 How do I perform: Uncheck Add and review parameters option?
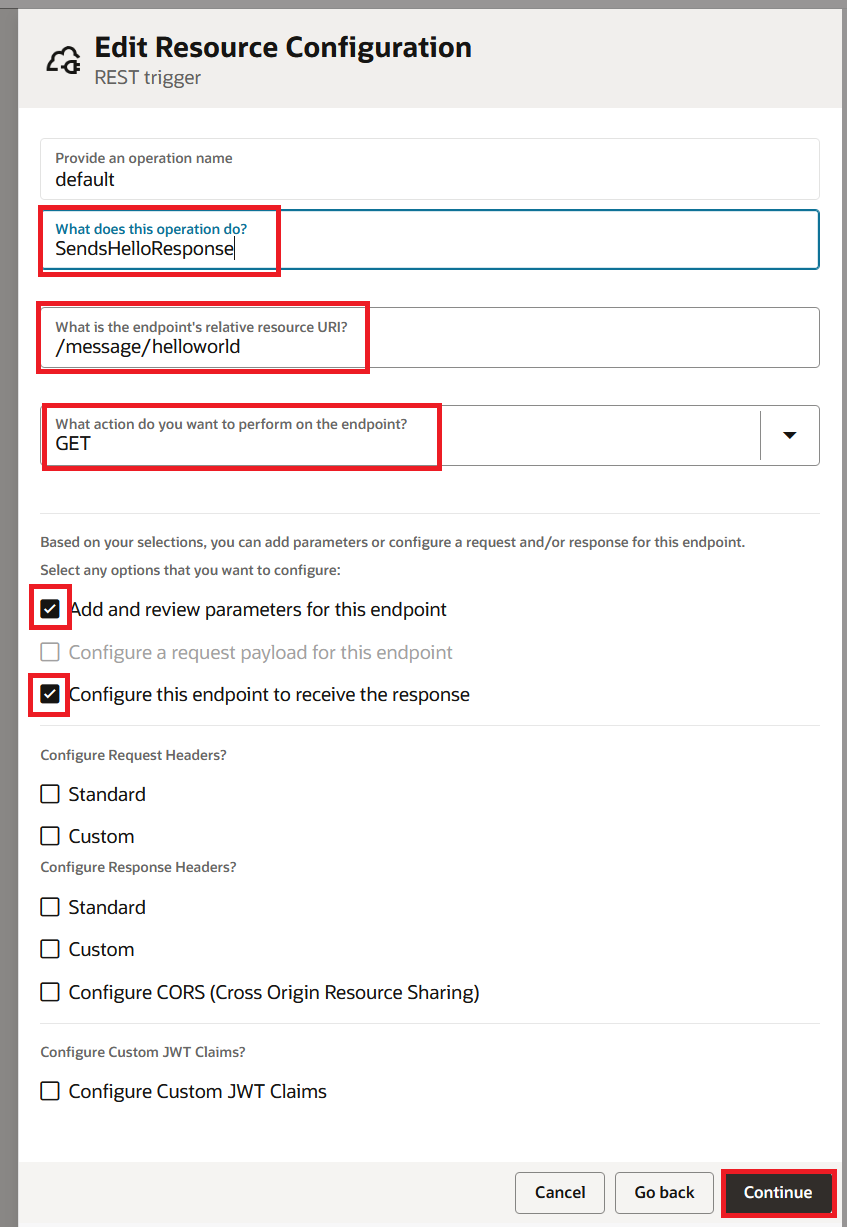[50, 609]
